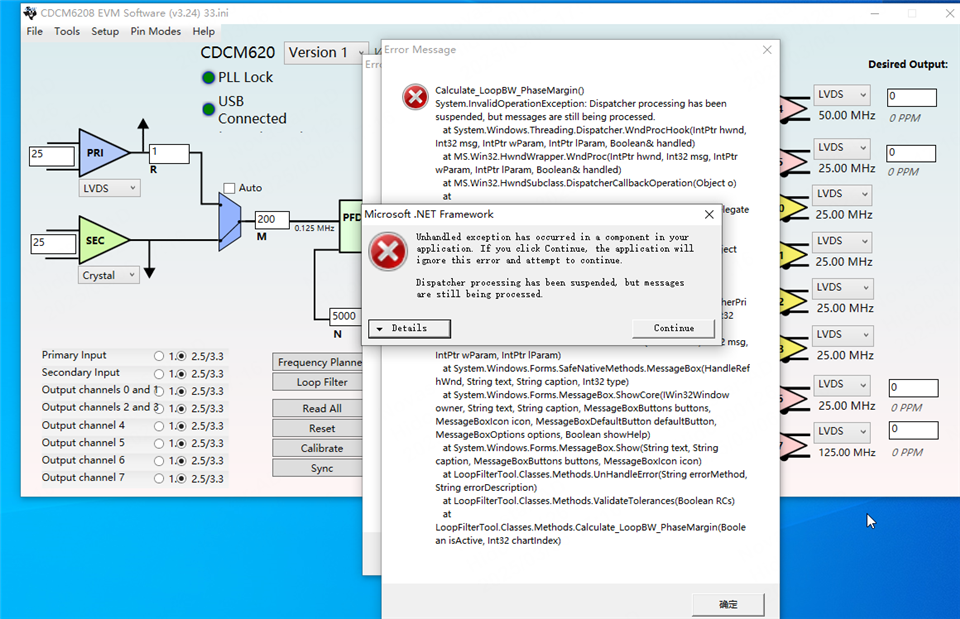Select 1.8 radio for Output channel 6
This screenshot has width=960, height=619.
point(159,460)
